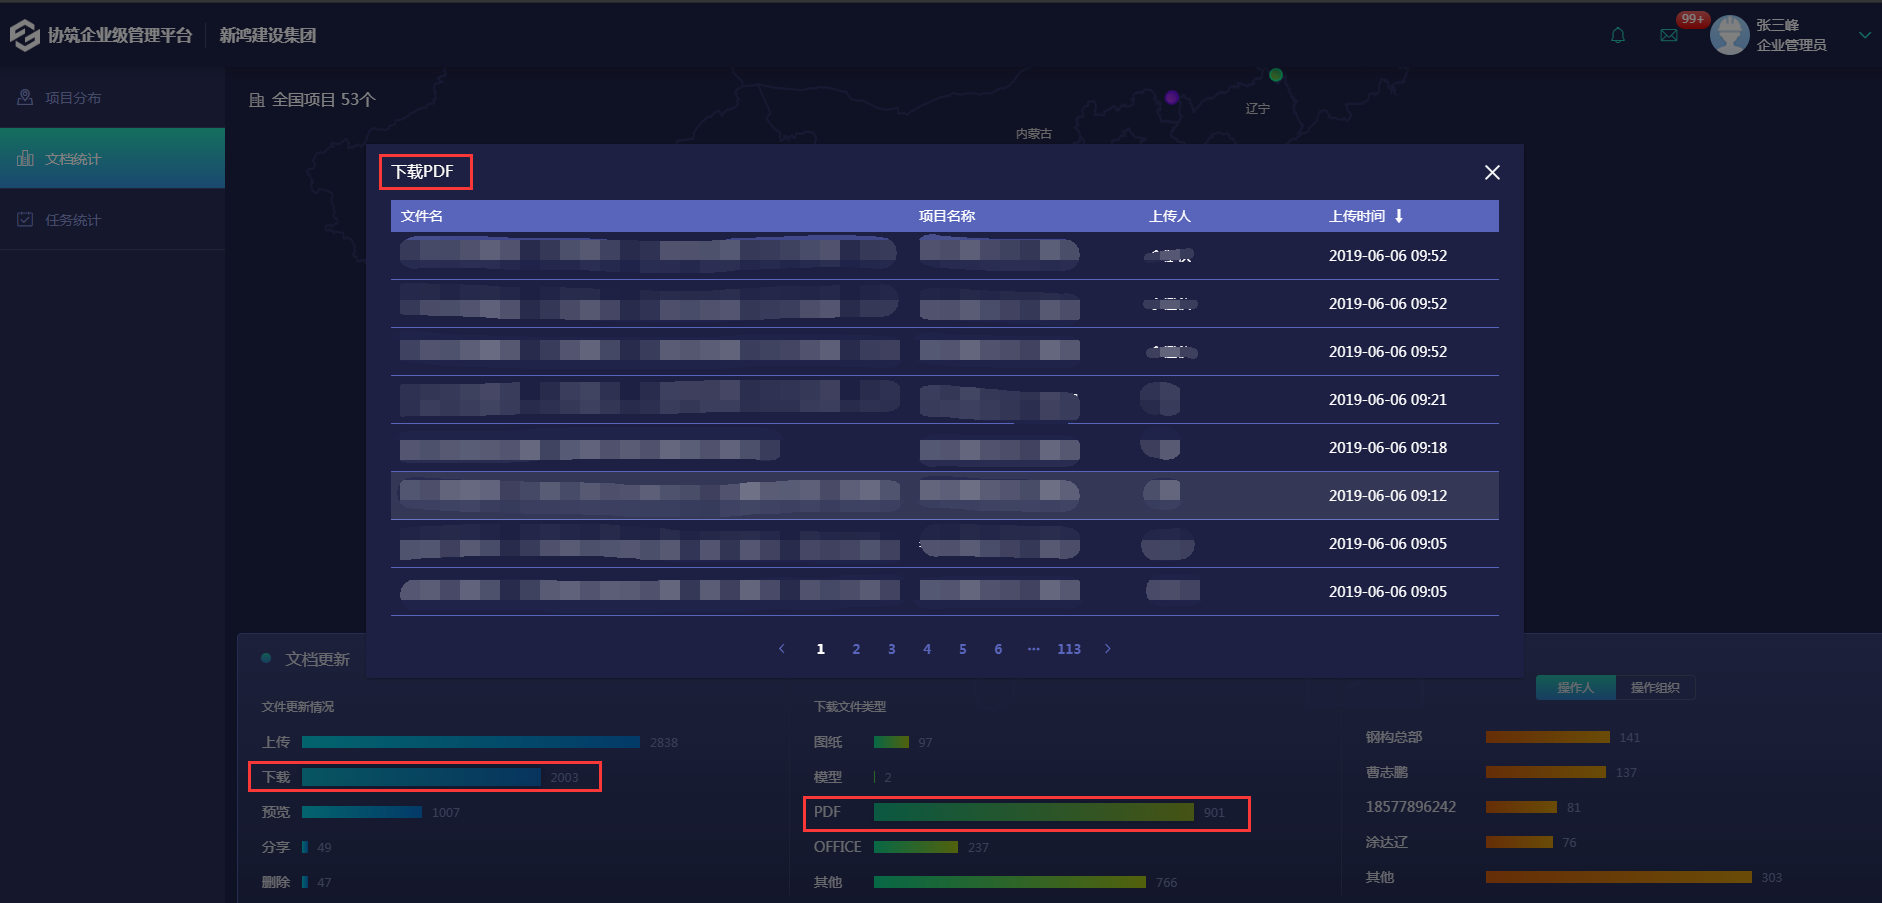1882x903 pixels.
Task: Go to next page arrow
Action: click(1108, 649)
